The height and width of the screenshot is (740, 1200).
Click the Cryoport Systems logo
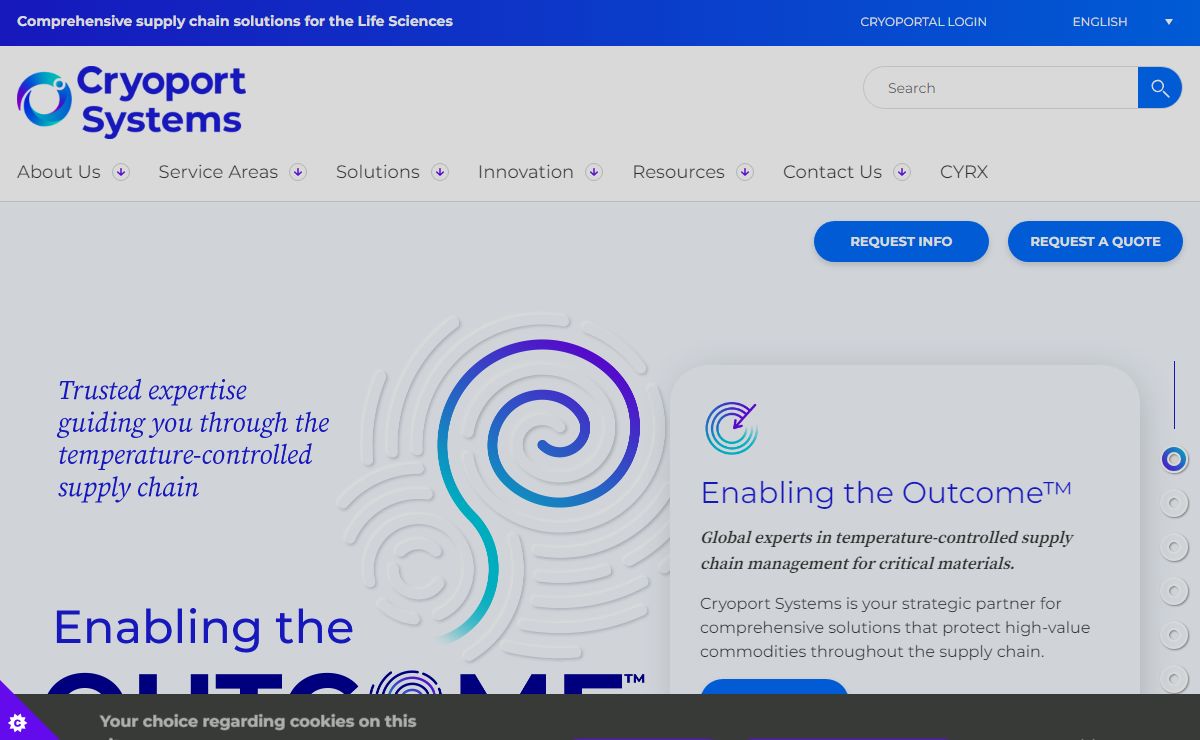pyautogui.click(x=131, y=101)
